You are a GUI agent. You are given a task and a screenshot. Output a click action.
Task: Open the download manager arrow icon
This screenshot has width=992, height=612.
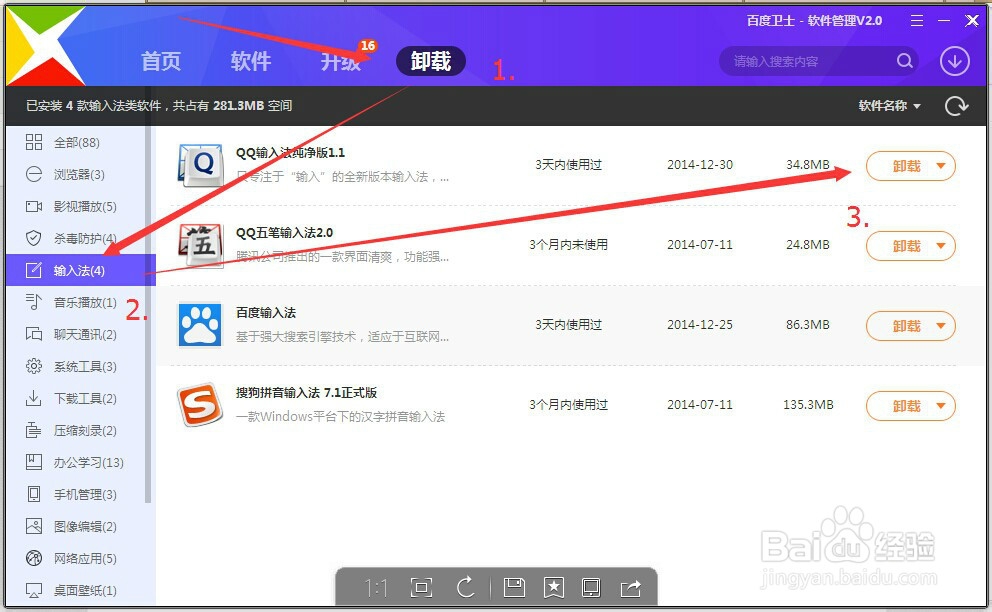954,61
